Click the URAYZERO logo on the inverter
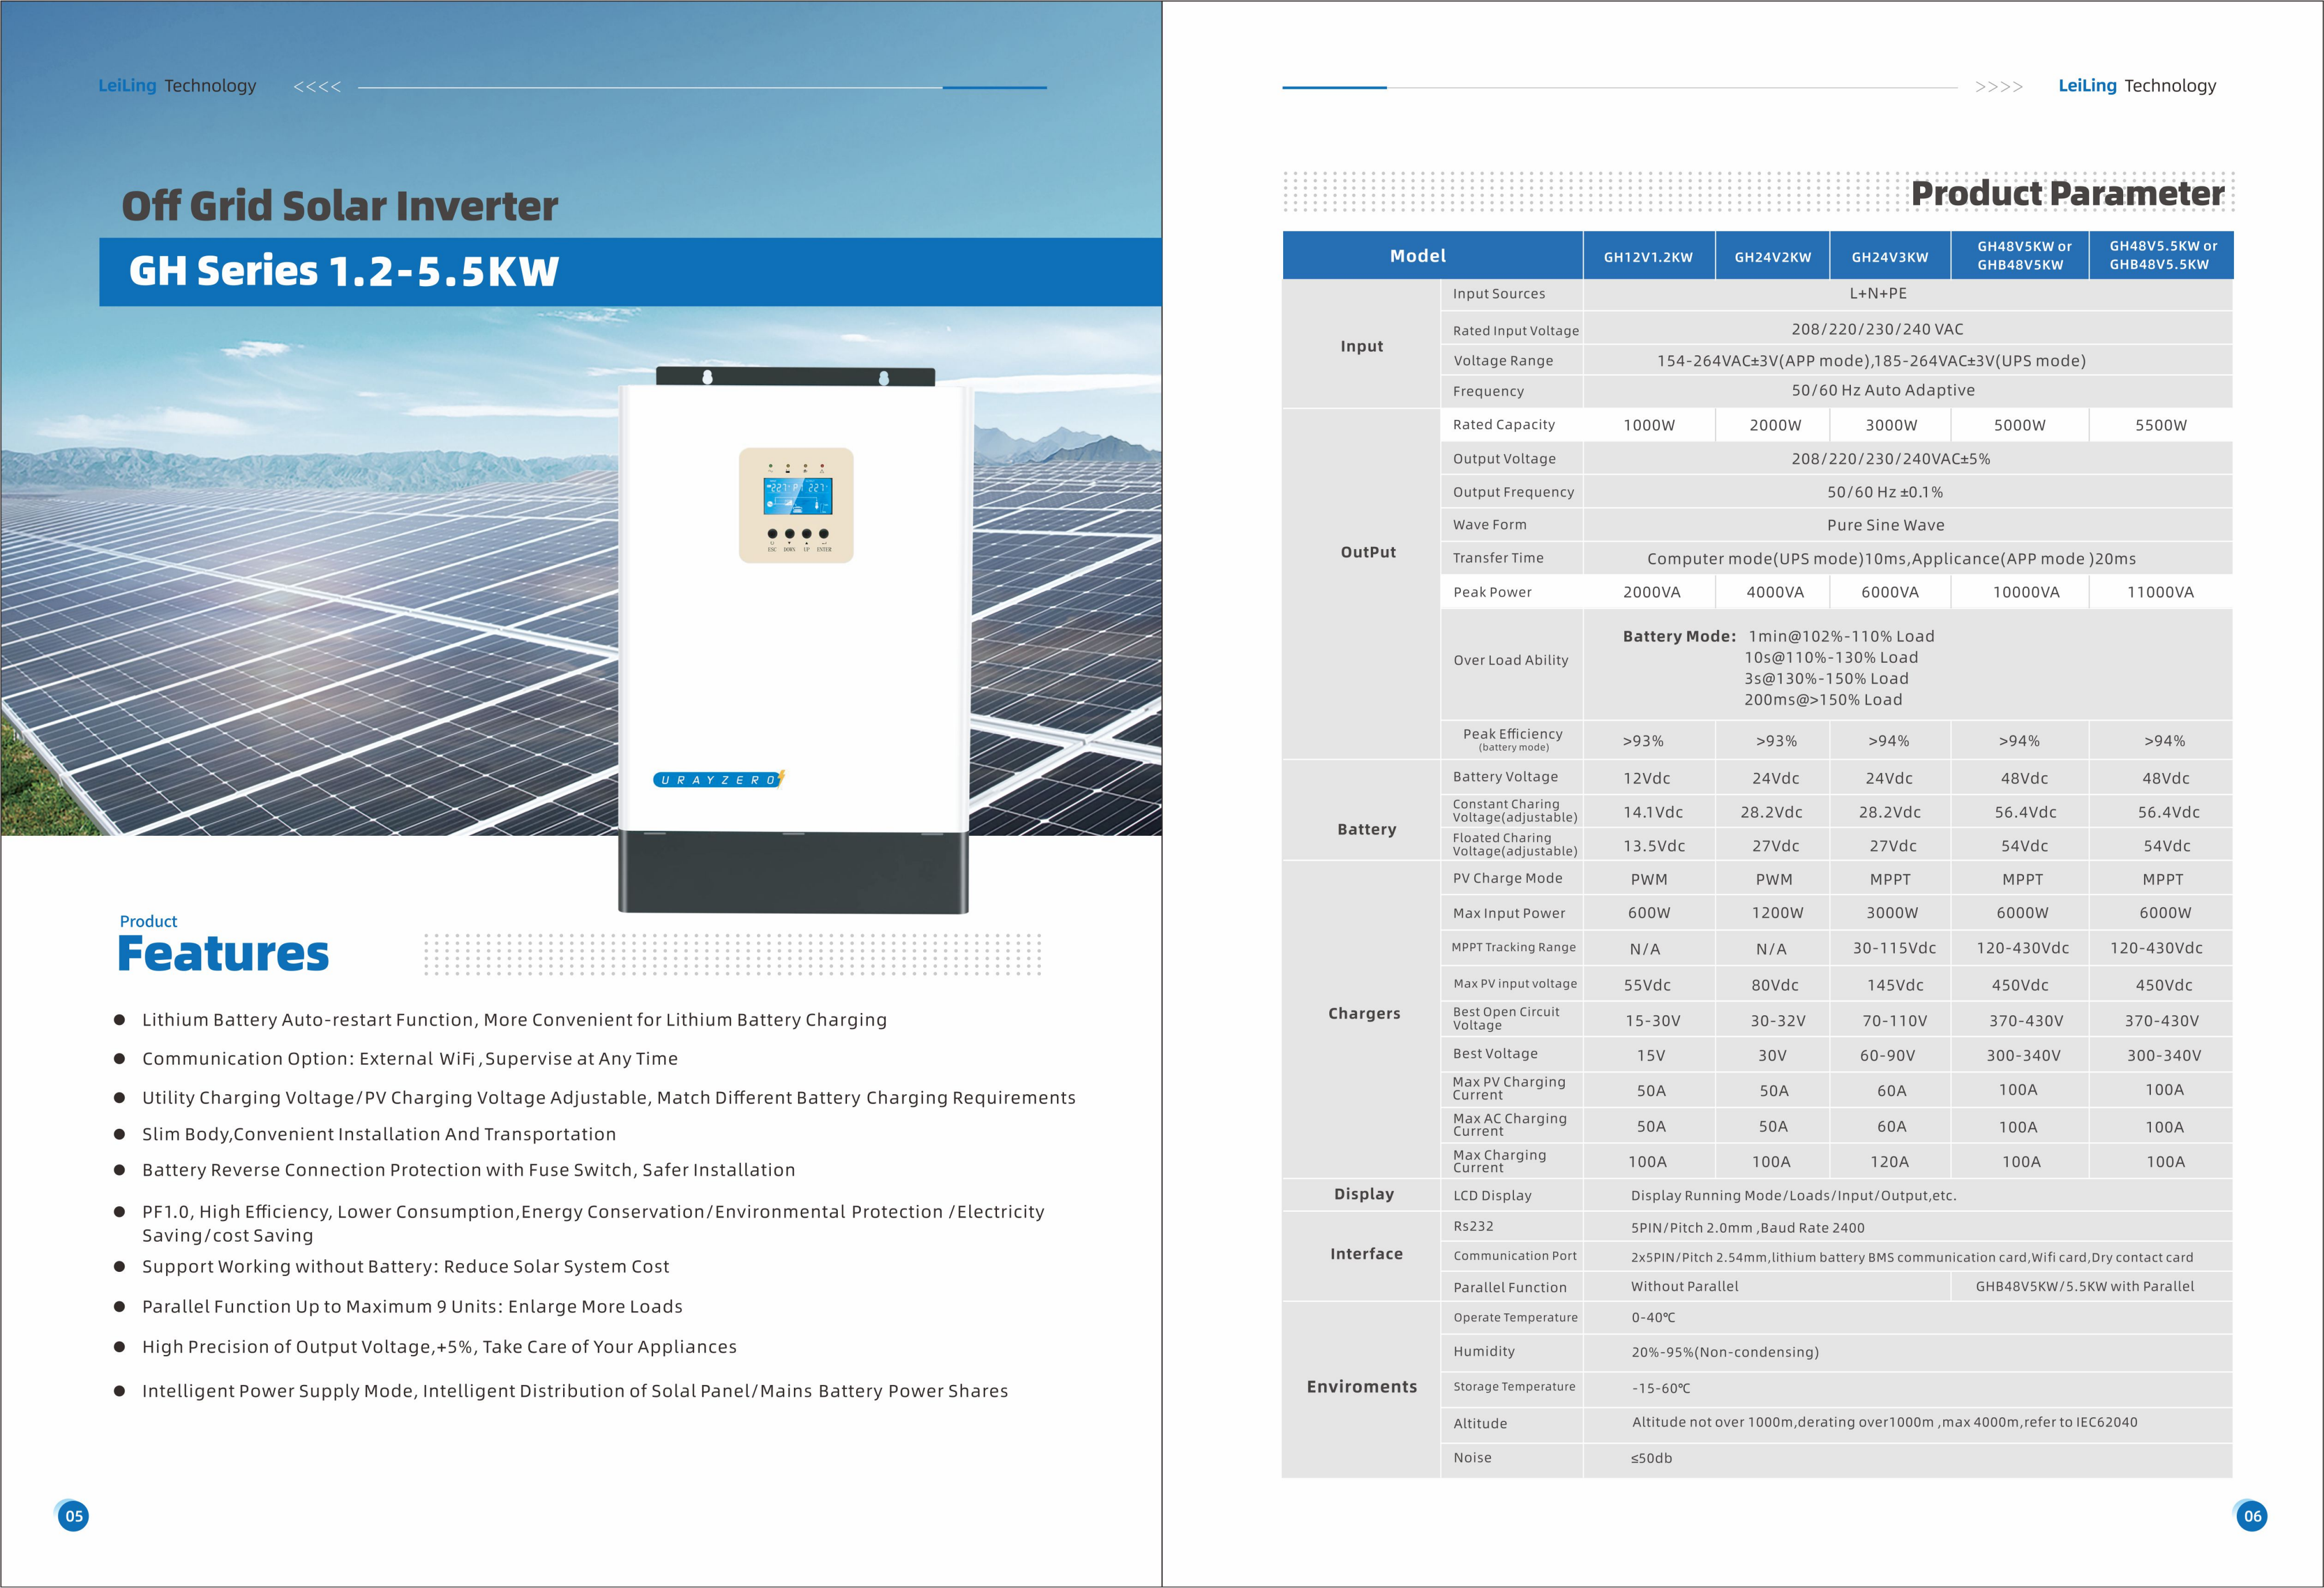This screenshot has width=2324, height=1588. click(719, 779)
